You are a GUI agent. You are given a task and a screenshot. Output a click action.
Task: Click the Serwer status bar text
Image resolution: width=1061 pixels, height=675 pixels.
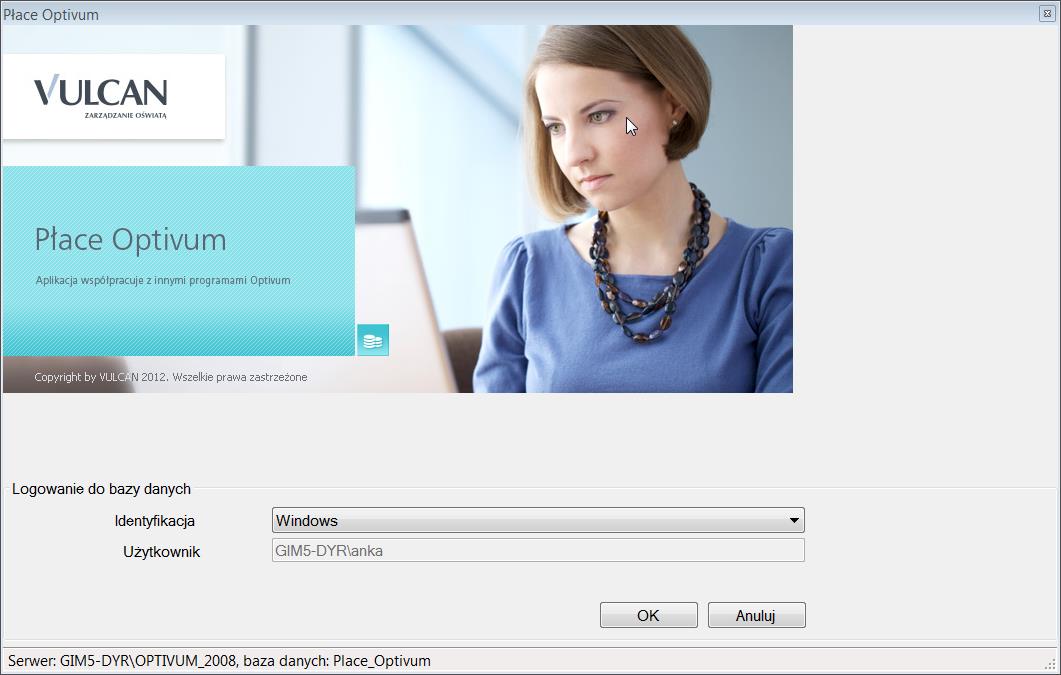(x=219, y=661)
